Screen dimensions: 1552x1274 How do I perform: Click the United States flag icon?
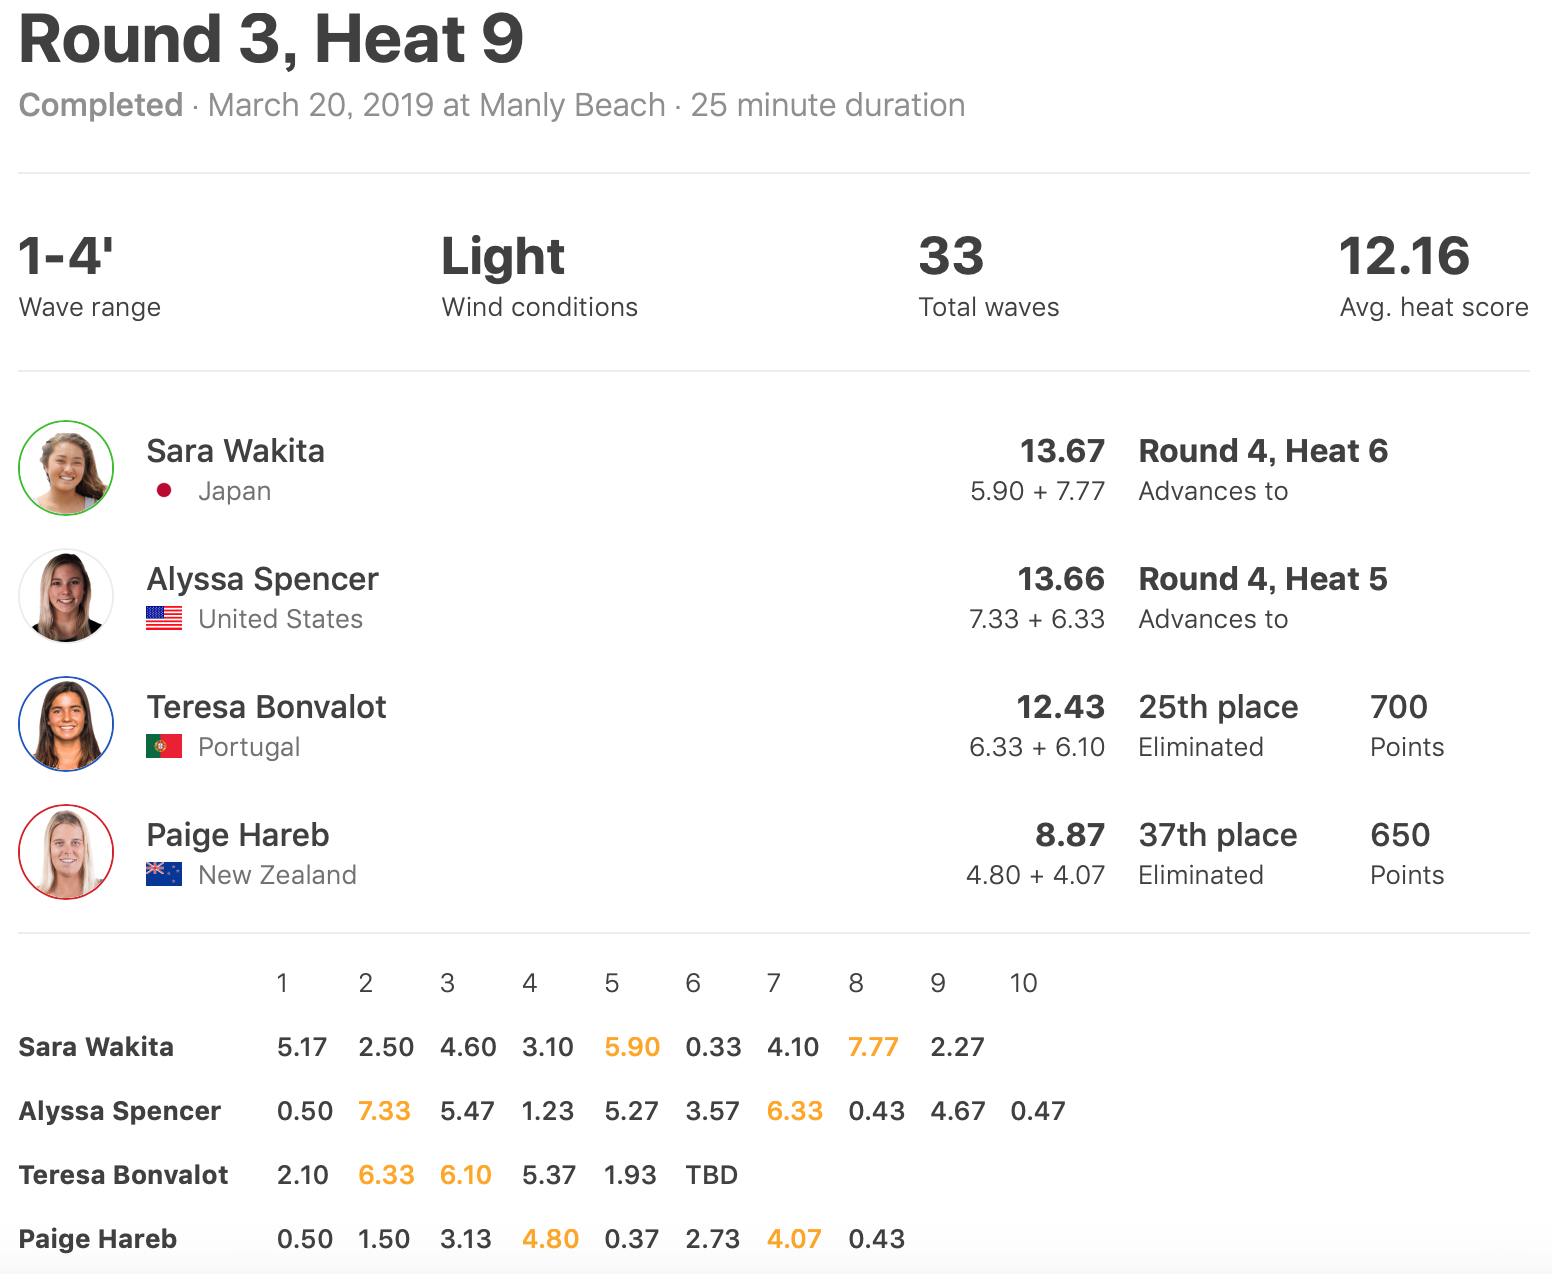164,619
